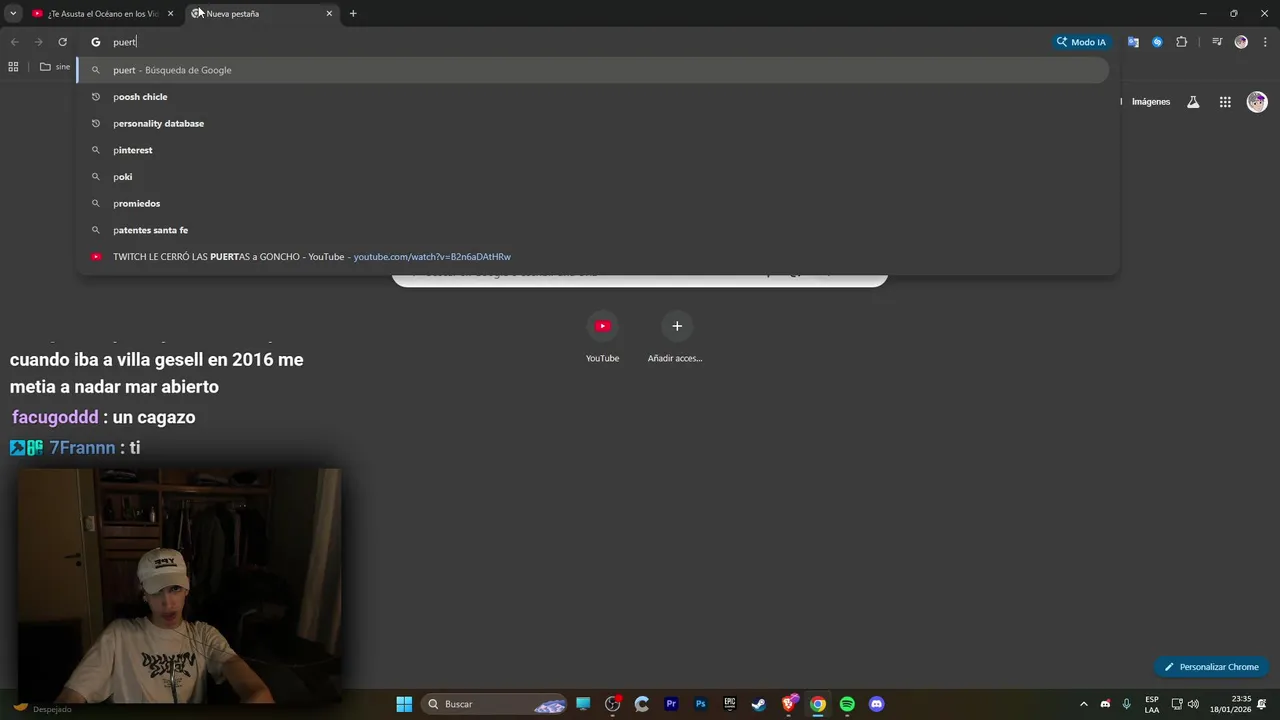Open the tab search dropdown arrow
The width and height of the screenshot is (1280, 720).
(x=13, y=13)
